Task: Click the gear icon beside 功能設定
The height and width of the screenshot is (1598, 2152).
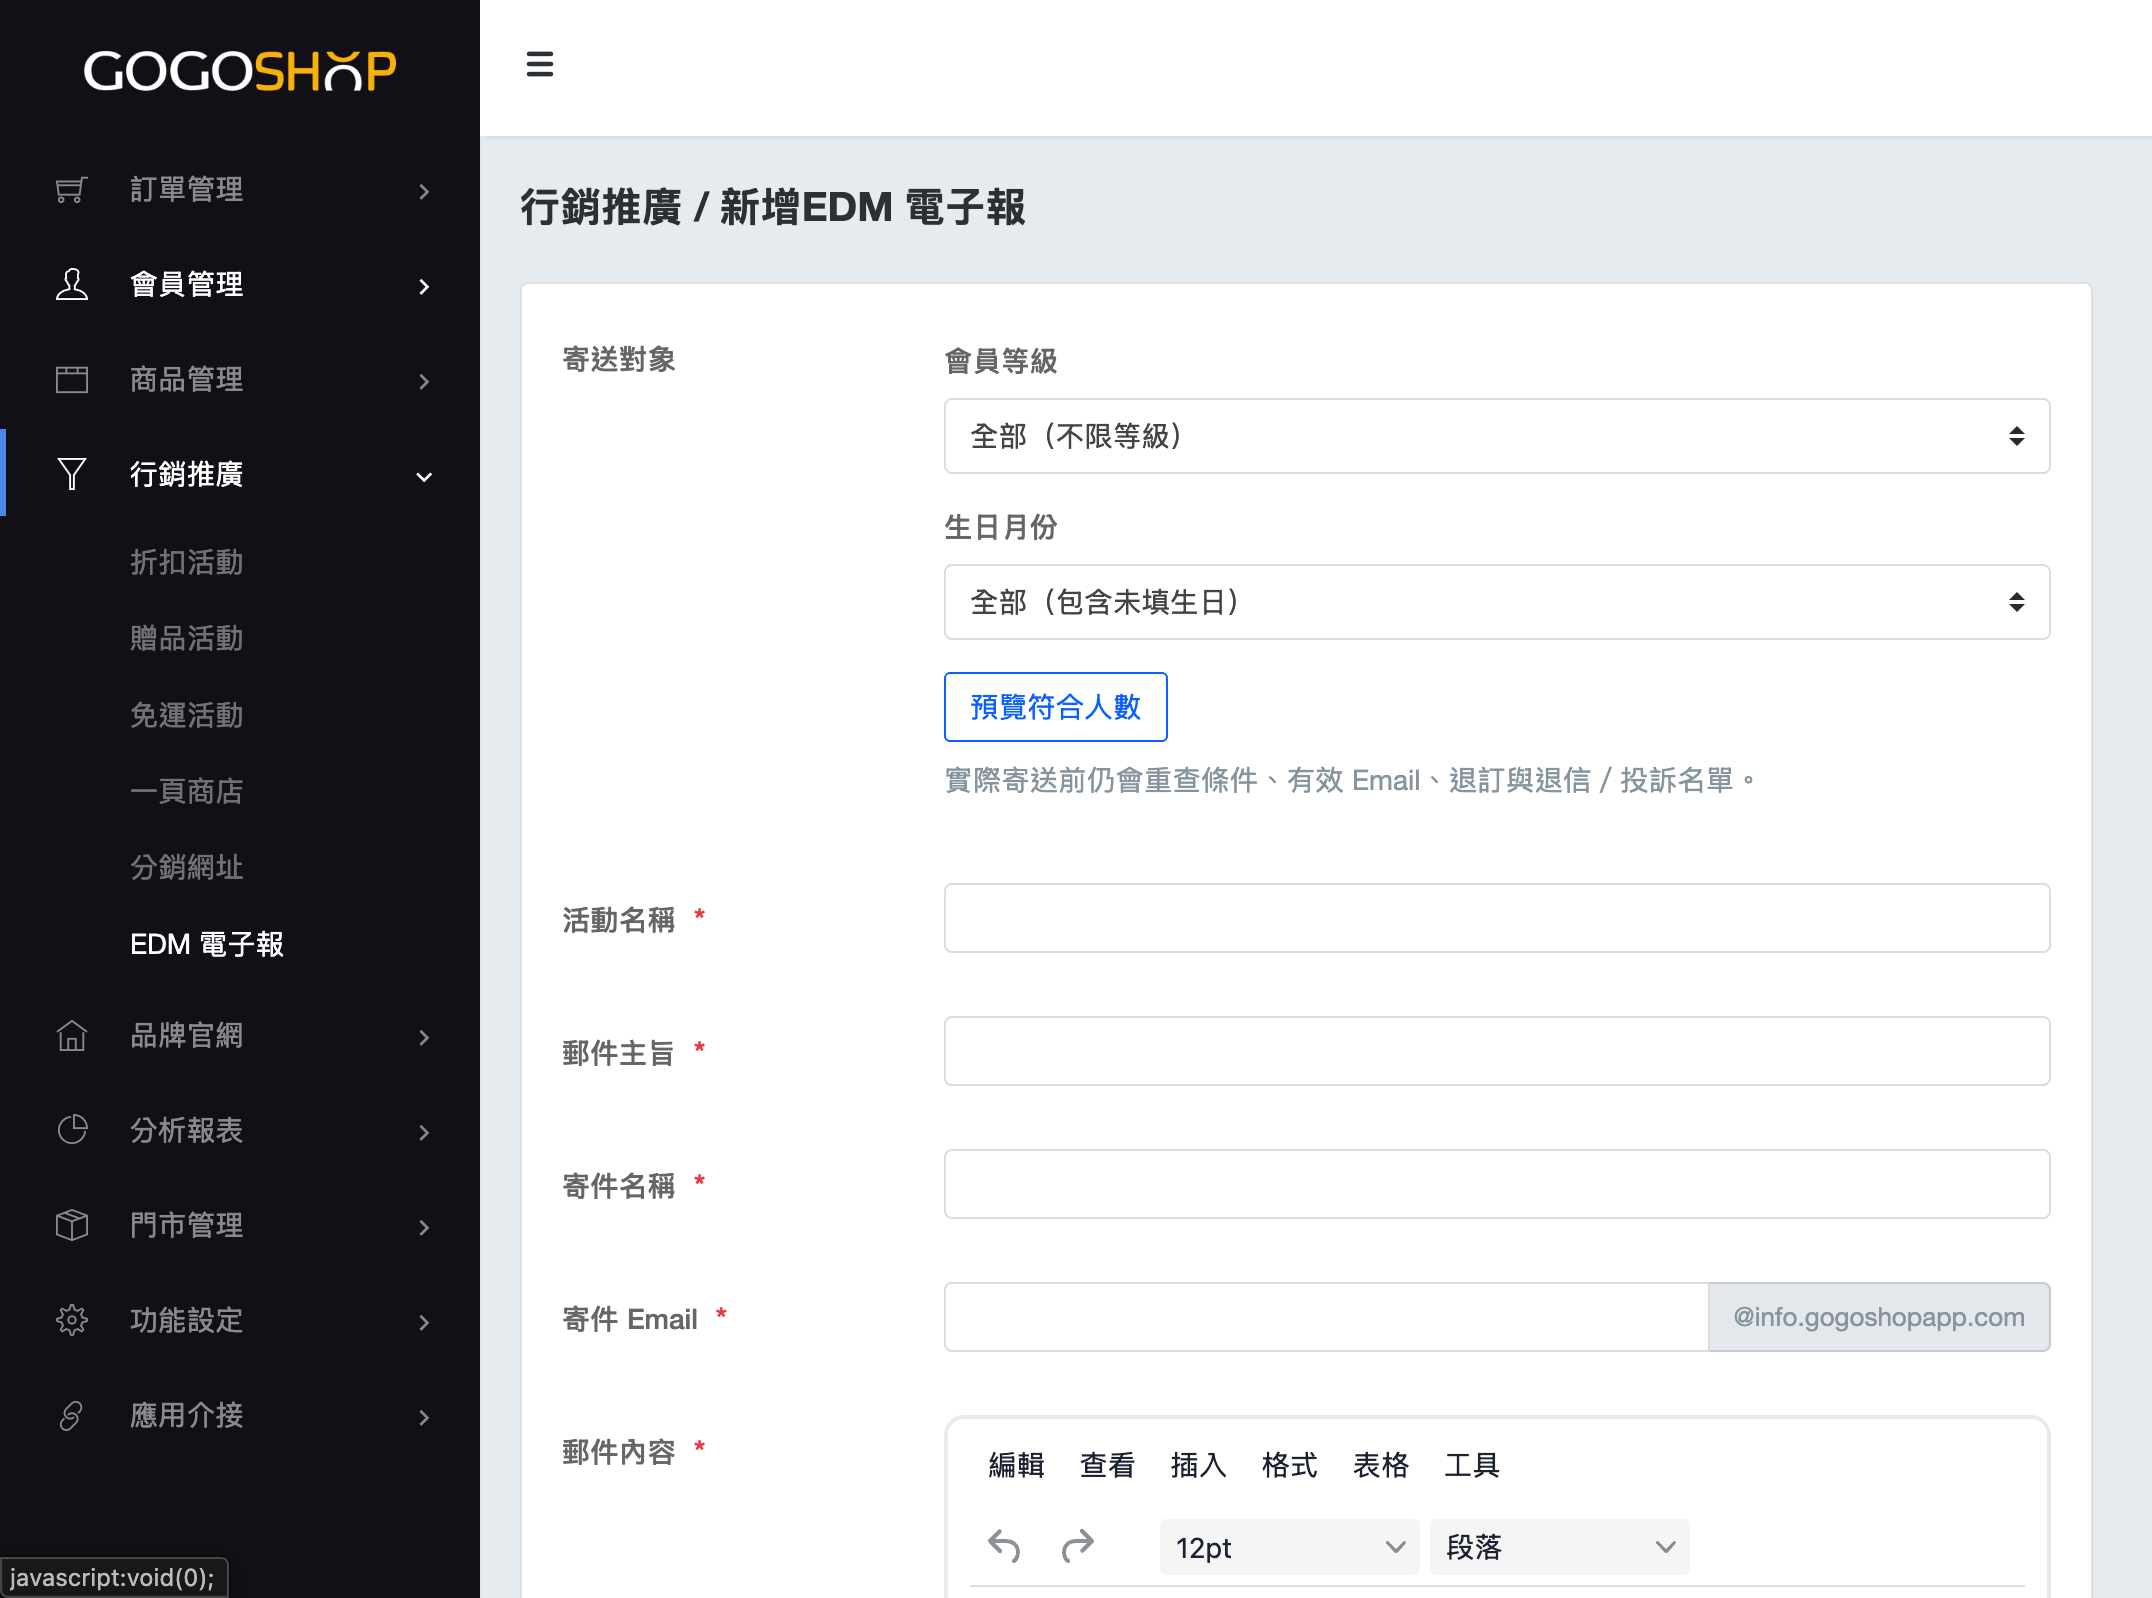Action: 71,1320
